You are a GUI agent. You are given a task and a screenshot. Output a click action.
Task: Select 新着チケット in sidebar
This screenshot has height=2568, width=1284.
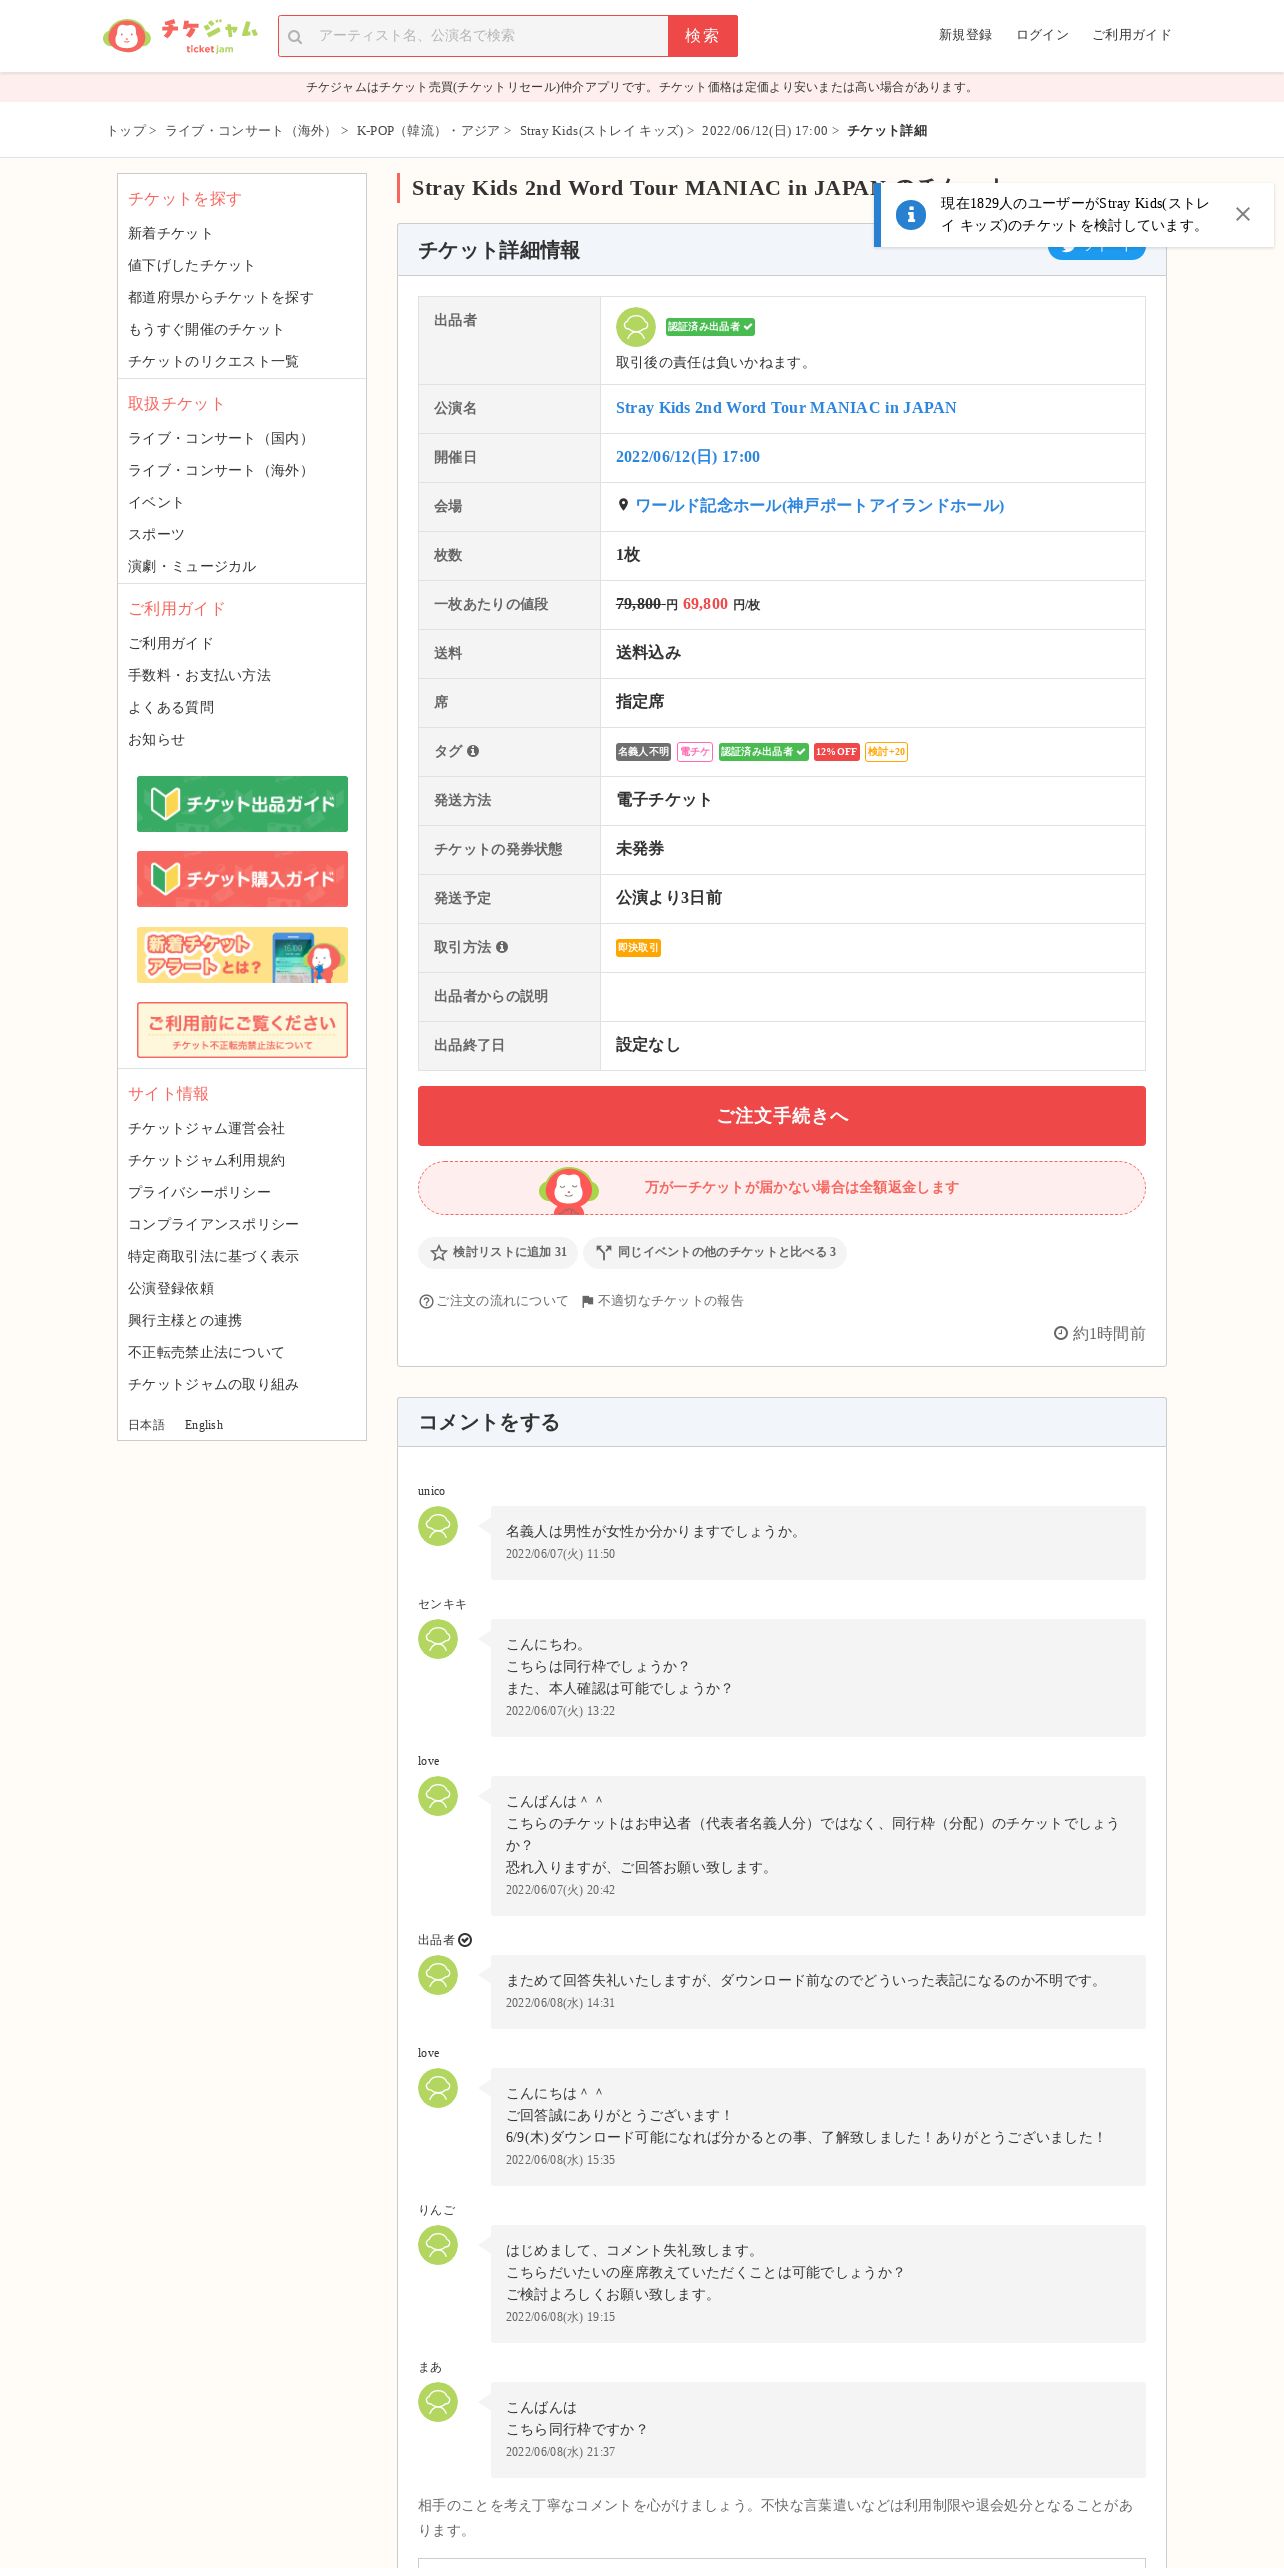[170, 233]
